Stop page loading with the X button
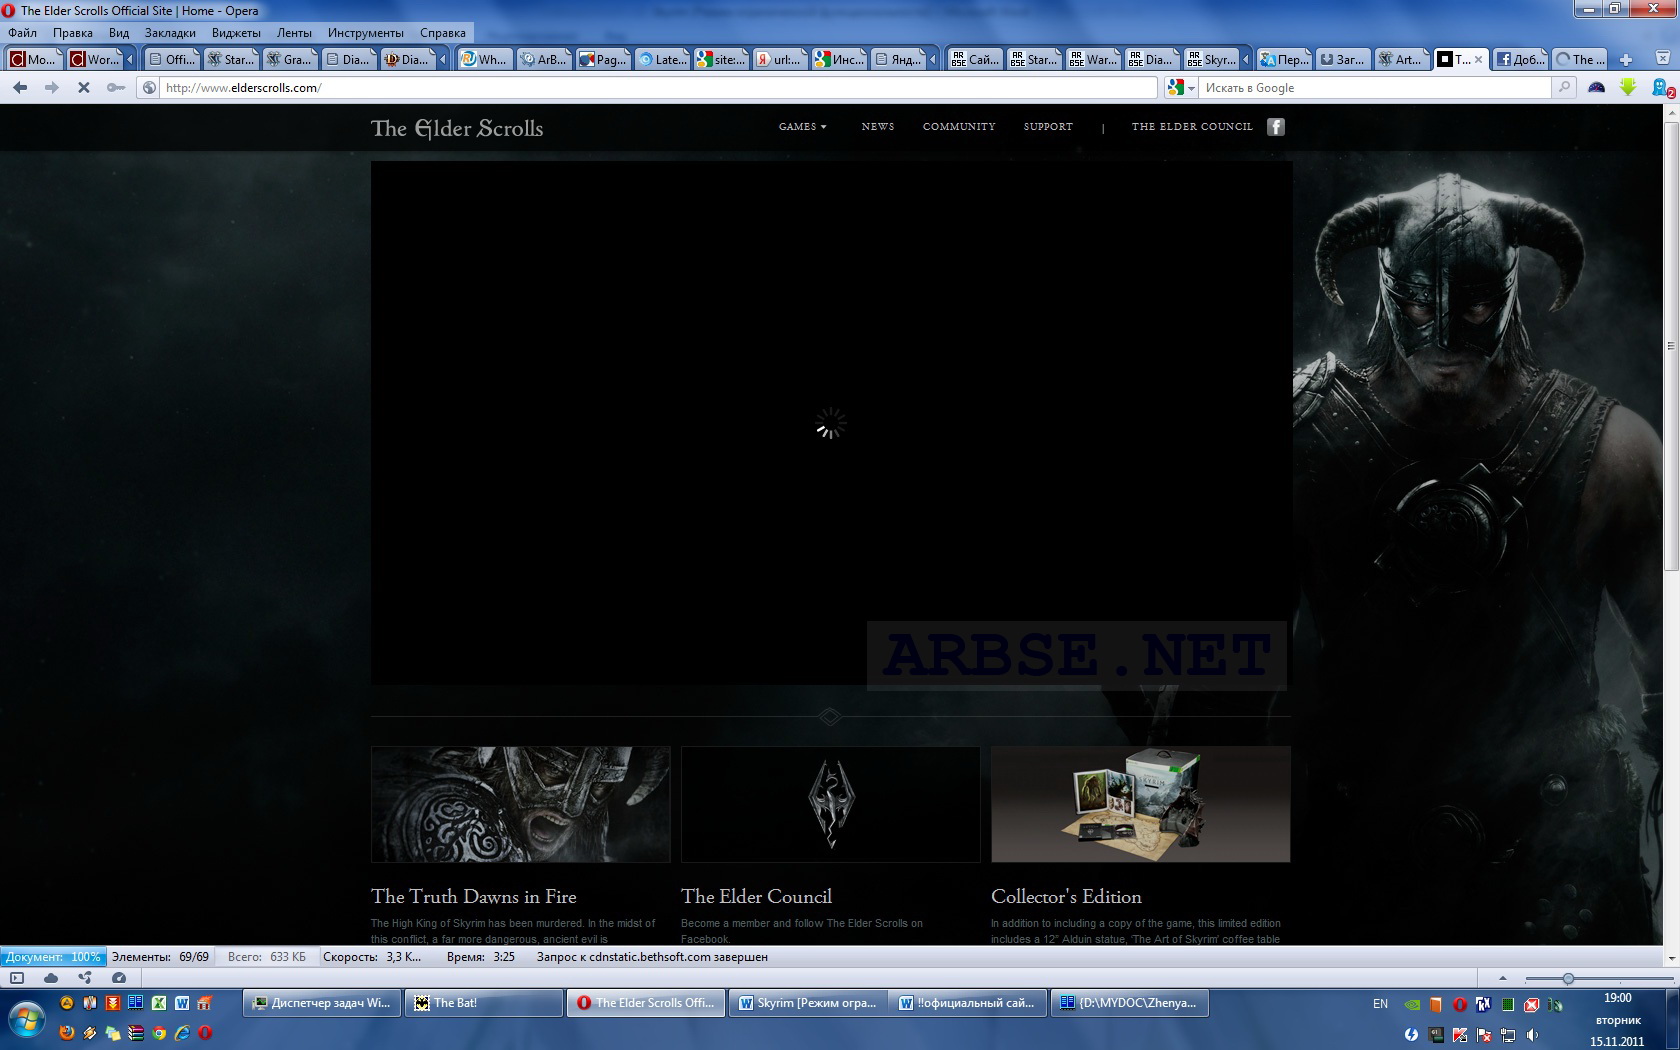The height and width of the screenshot is (1050, 1680). click(84, 88)
